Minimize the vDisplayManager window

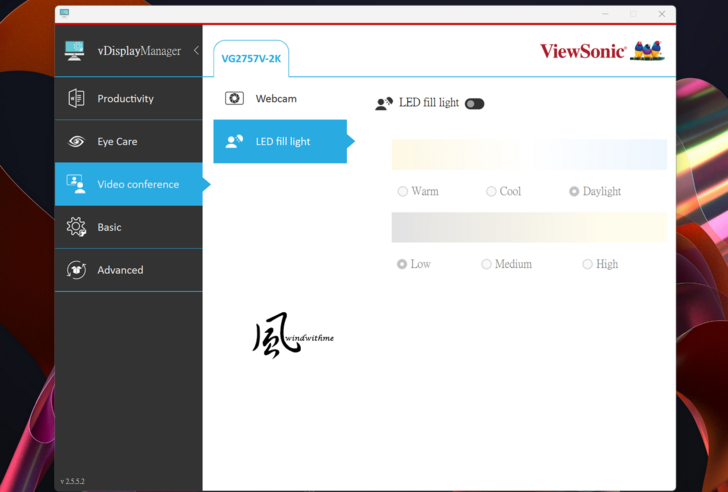605,14
